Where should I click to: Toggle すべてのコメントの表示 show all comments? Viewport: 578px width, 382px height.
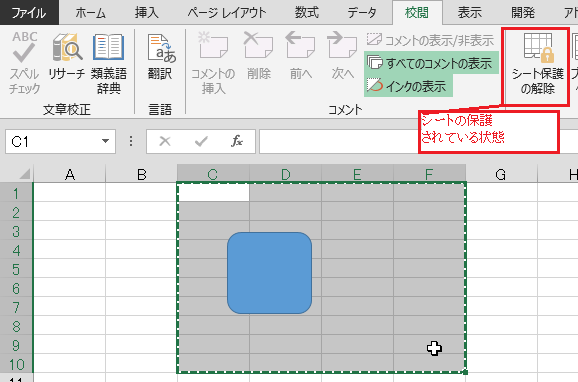[430, 63]
